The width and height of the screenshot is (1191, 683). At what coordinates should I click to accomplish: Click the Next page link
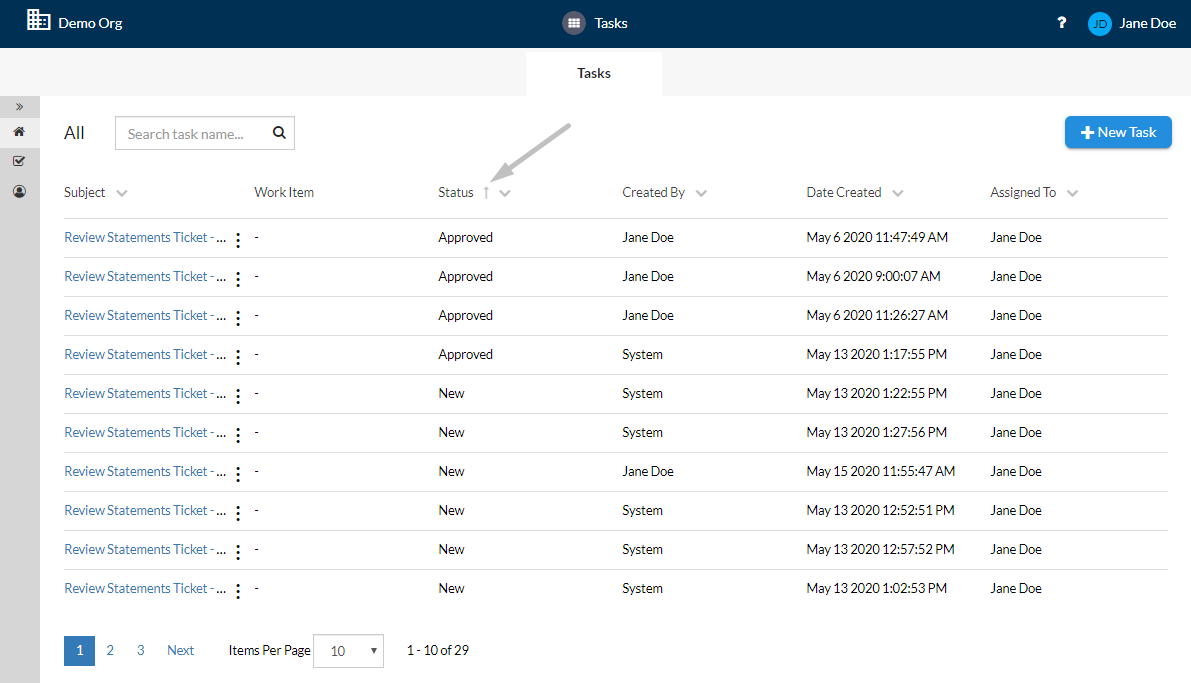point(180,650)
